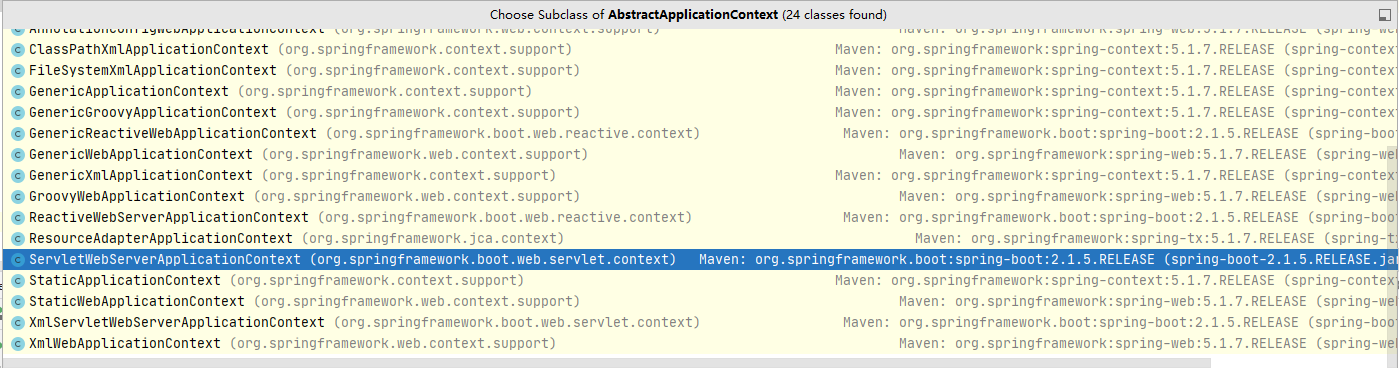Click package label in the ReactiveWebServerApplicationContext row
Screen dimensions: 1399x368
pos(505,217)
